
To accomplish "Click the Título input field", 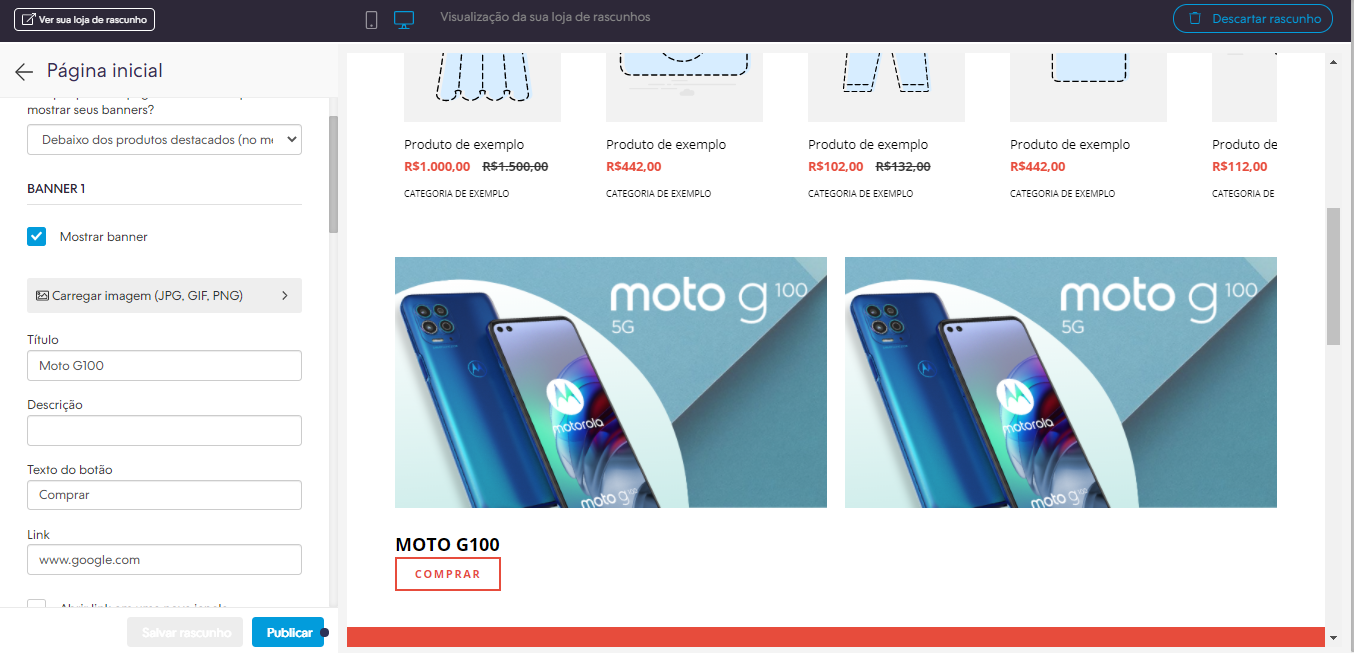I will 164,366.
